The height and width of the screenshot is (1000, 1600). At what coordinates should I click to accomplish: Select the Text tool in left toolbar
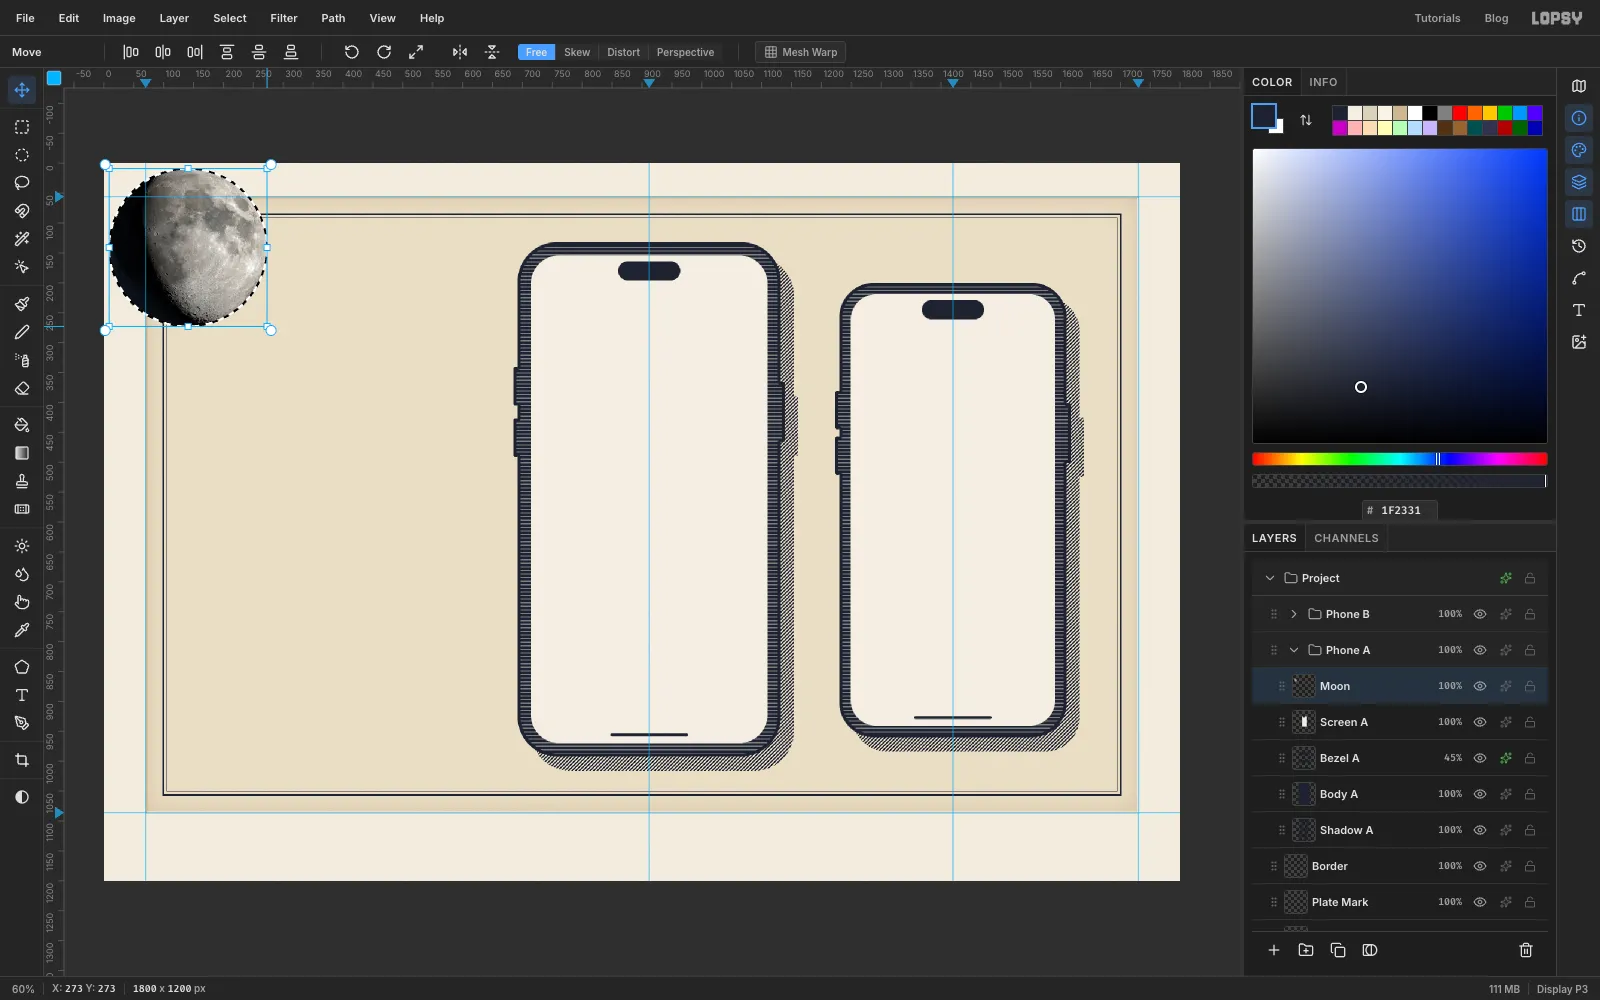click(x=22, y=695)
